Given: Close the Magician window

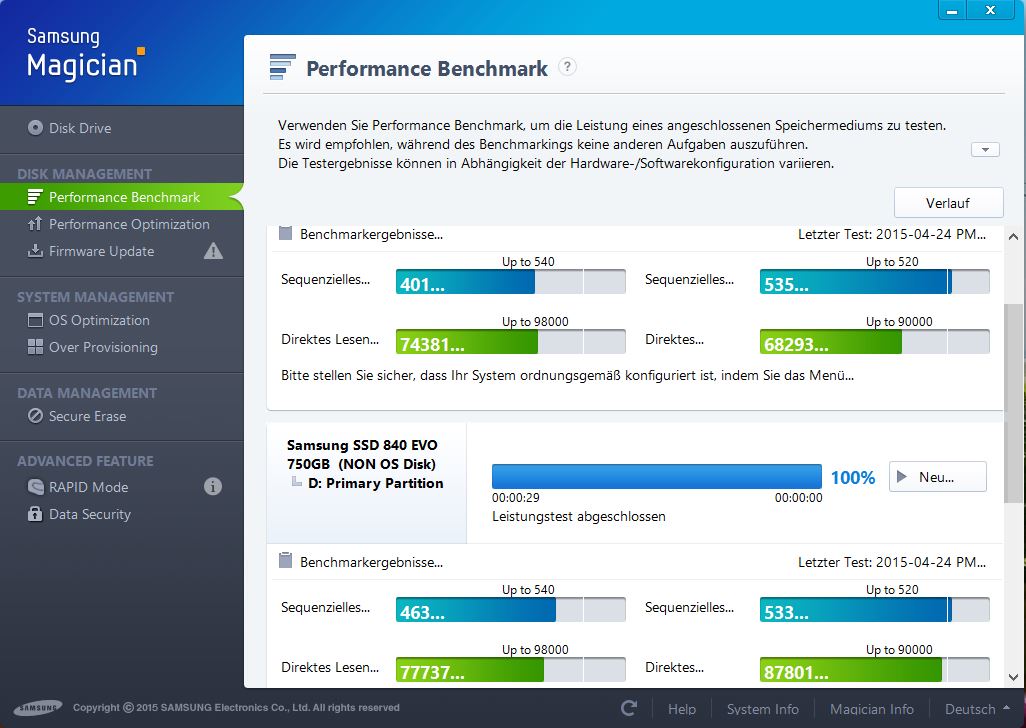Looking at the screenshot, I should pyautogui.click(x=990, y=10).
